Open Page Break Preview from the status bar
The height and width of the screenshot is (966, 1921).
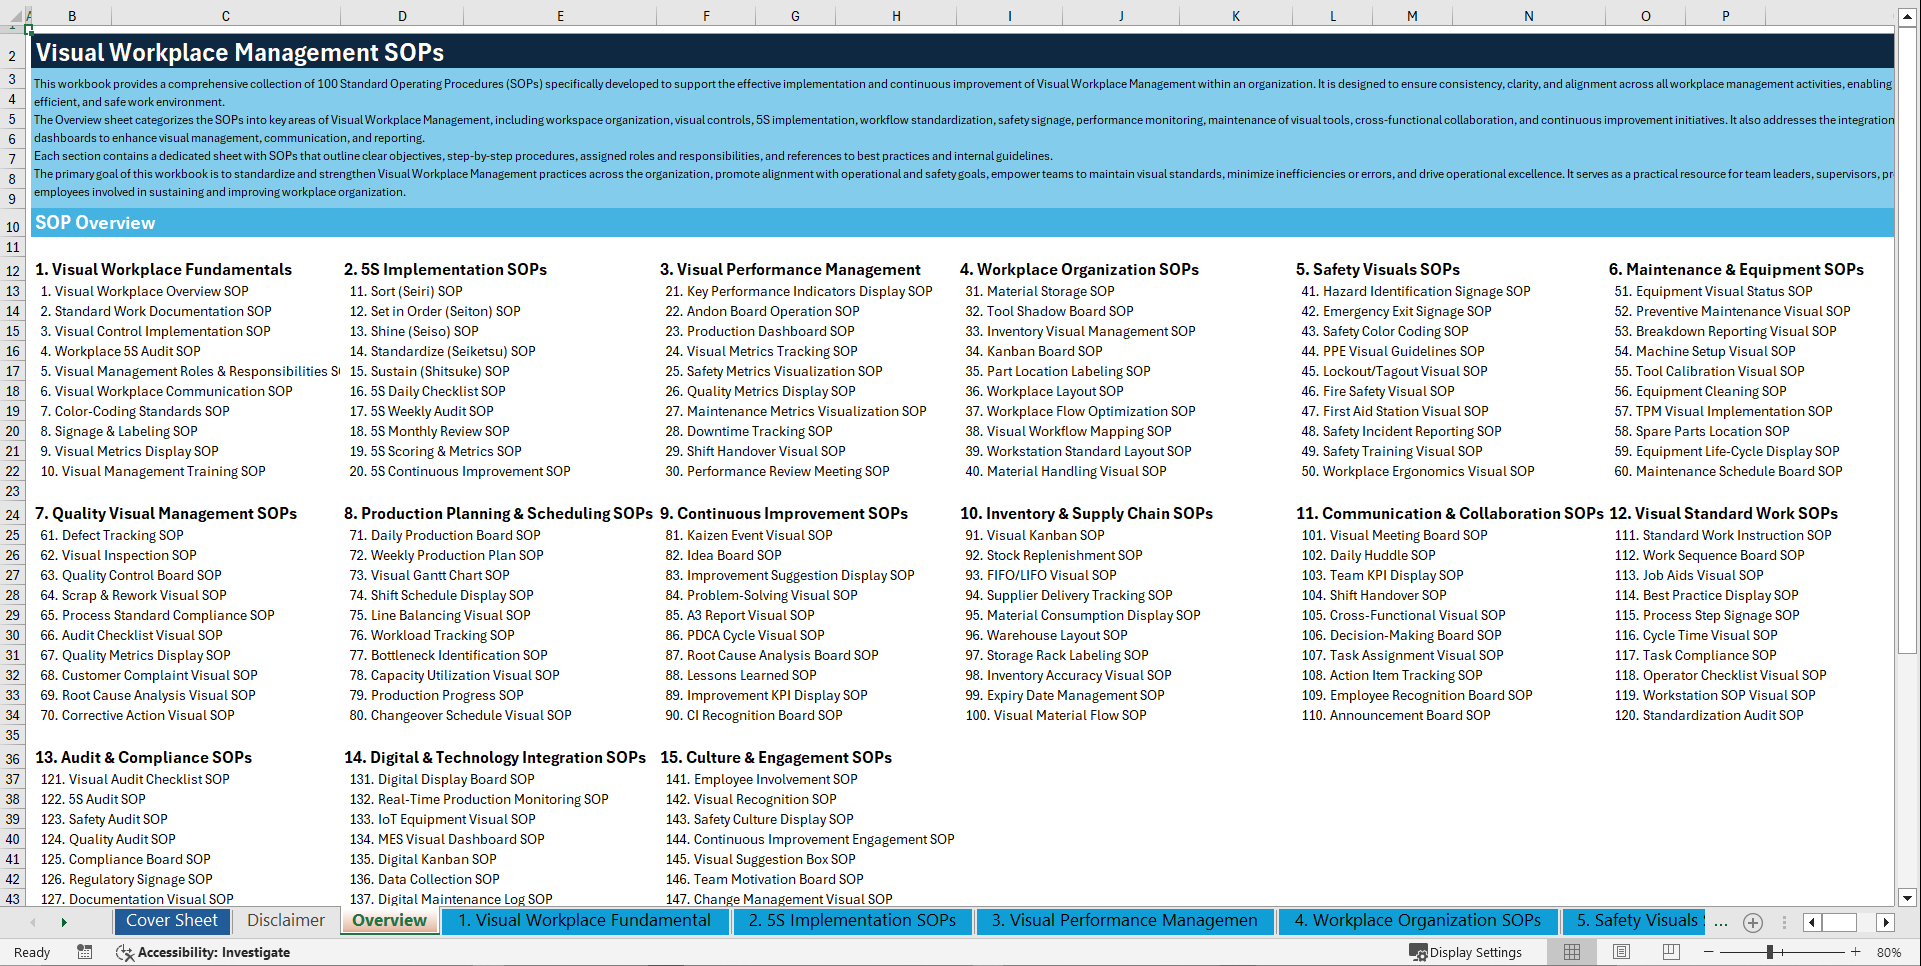tap(1671, 952)
